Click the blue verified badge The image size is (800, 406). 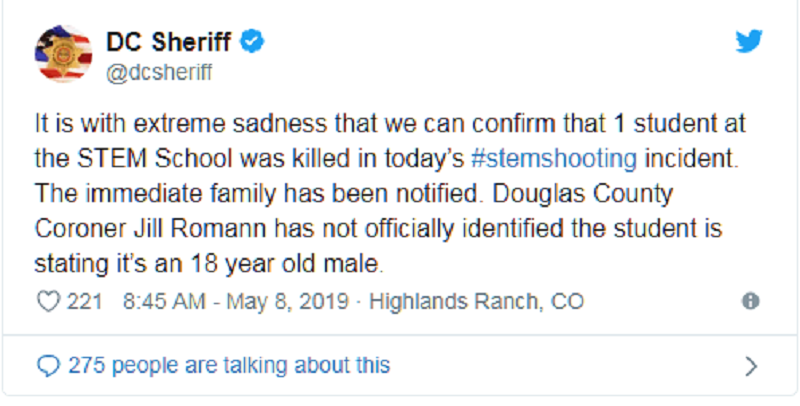pyautogui.click(x=252, y=41)
